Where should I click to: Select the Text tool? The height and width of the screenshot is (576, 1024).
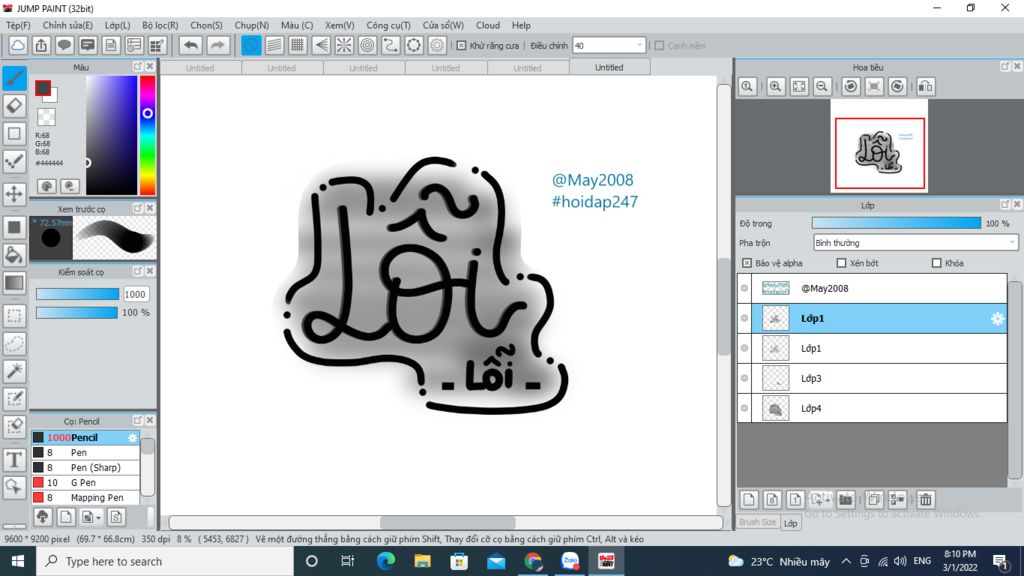(x=14, y=460)
